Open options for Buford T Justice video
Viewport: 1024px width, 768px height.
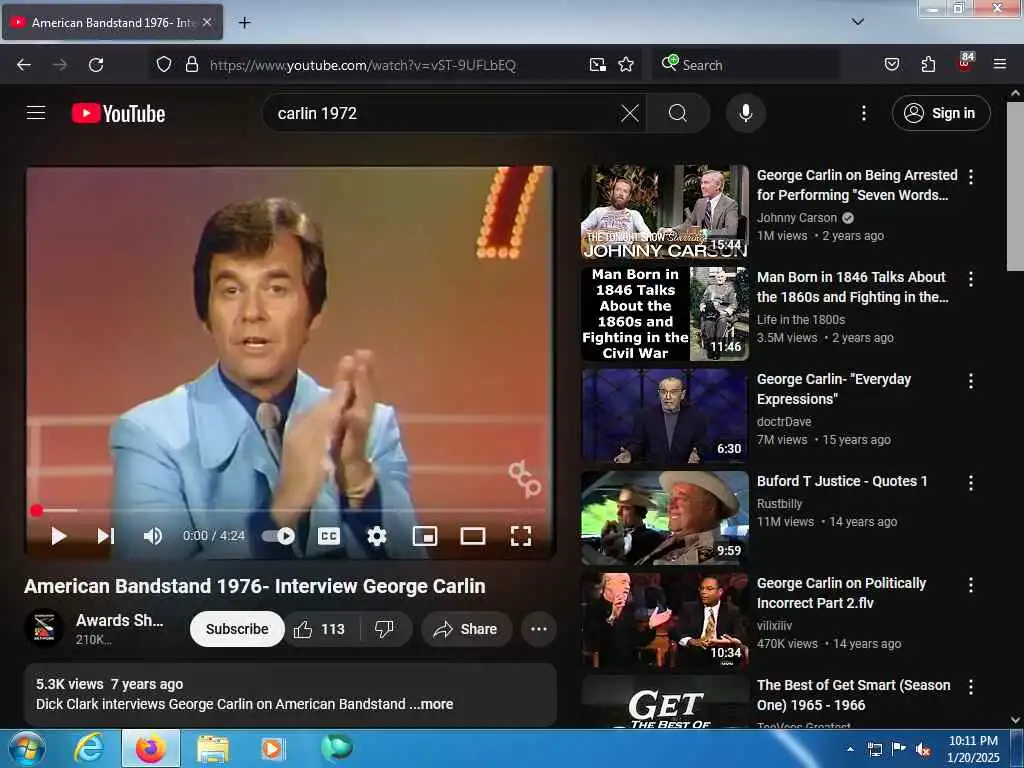tap(971, 483)
